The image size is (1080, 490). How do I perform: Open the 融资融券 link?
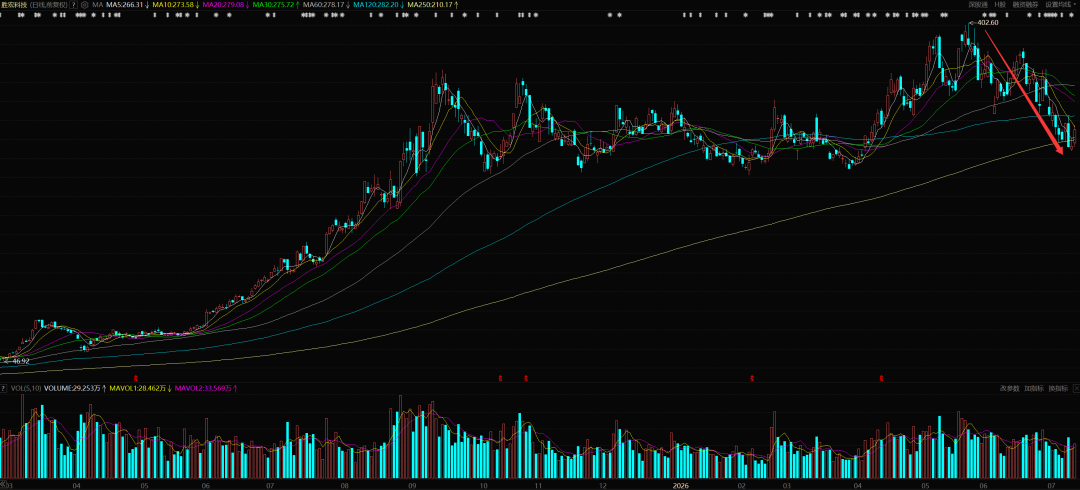[1026, 4]
